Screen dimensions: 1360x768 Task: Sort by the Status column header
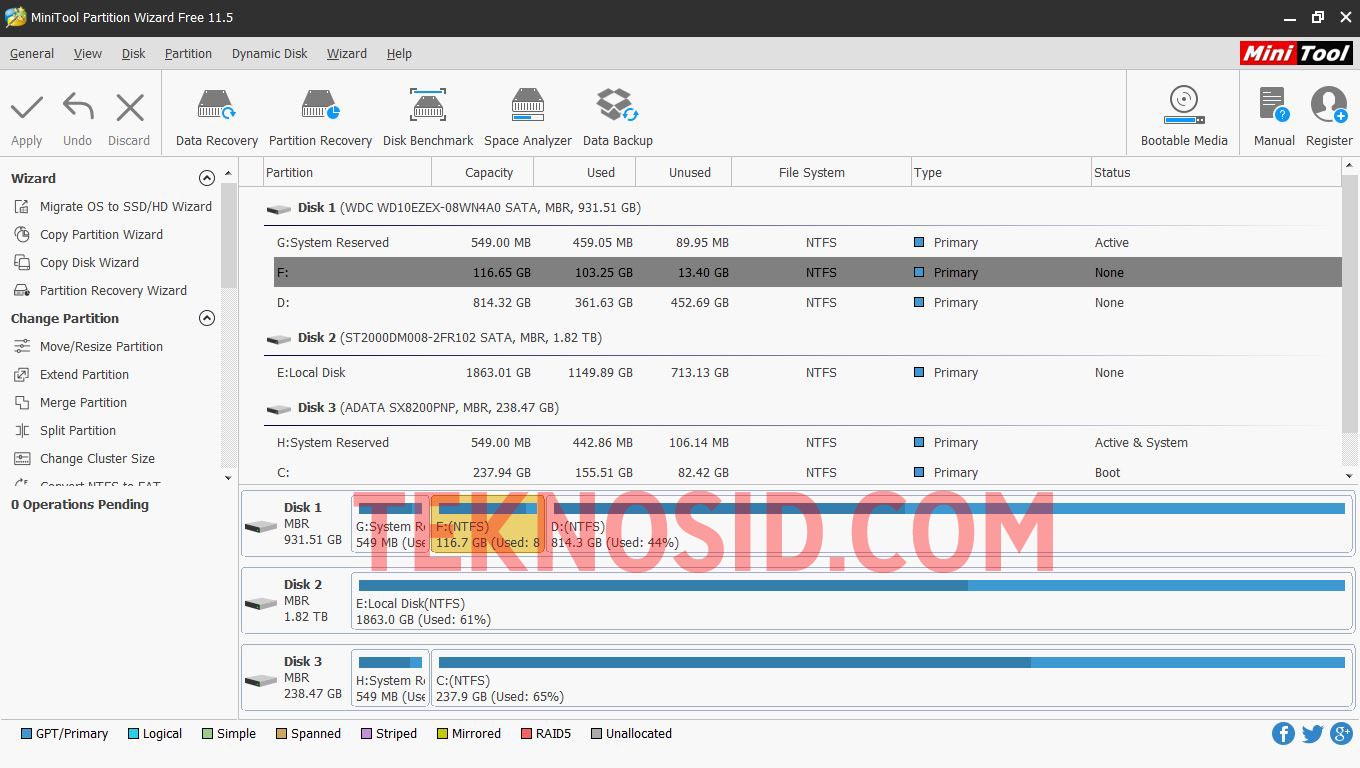coord(1216,172)
